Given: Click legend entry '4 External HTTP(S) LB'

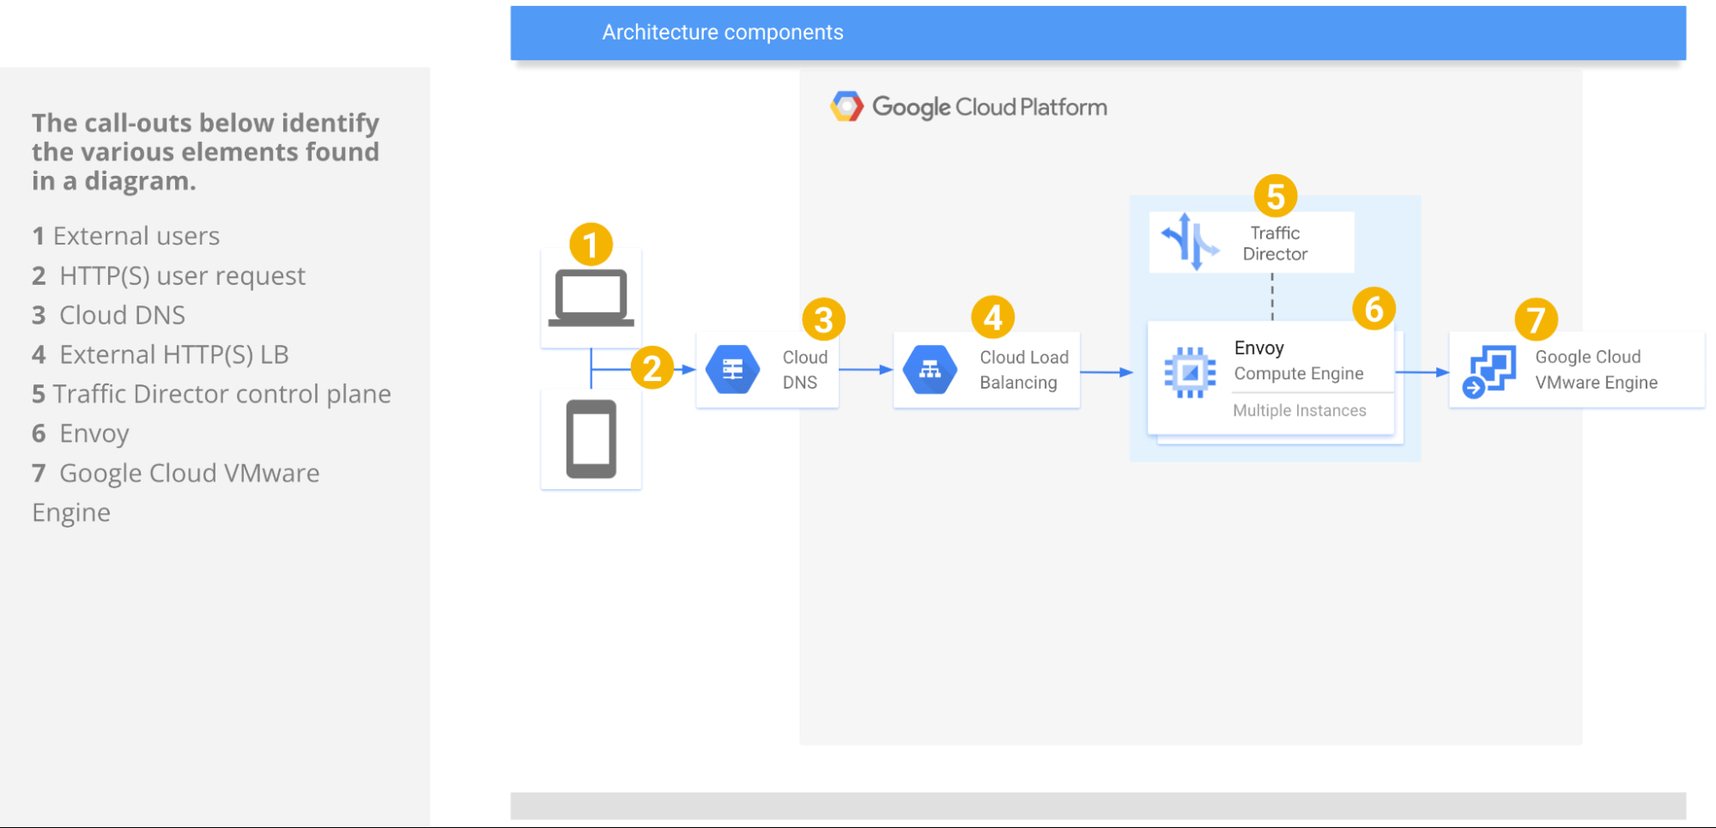Looking at the screenshot, I should point(160,355).
